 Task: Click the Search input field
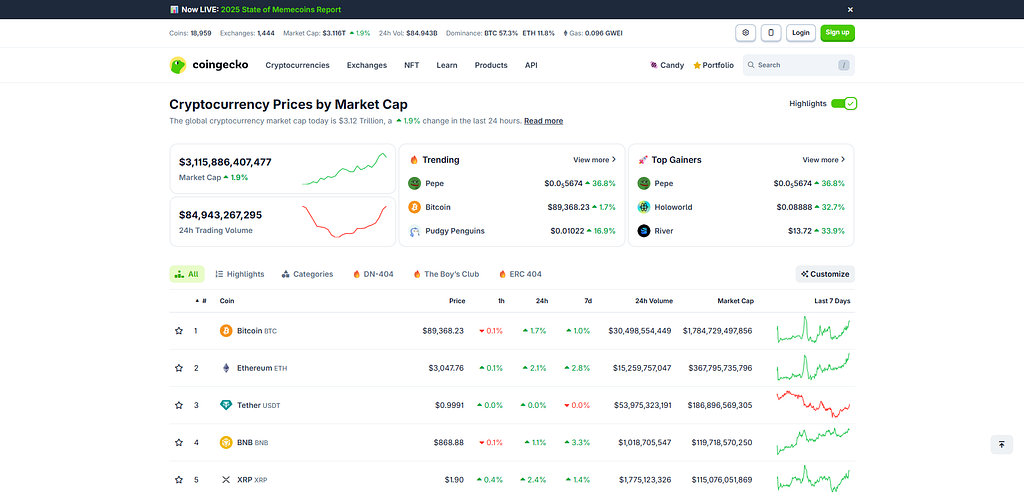pyautogui.click(x=798, y=65)
